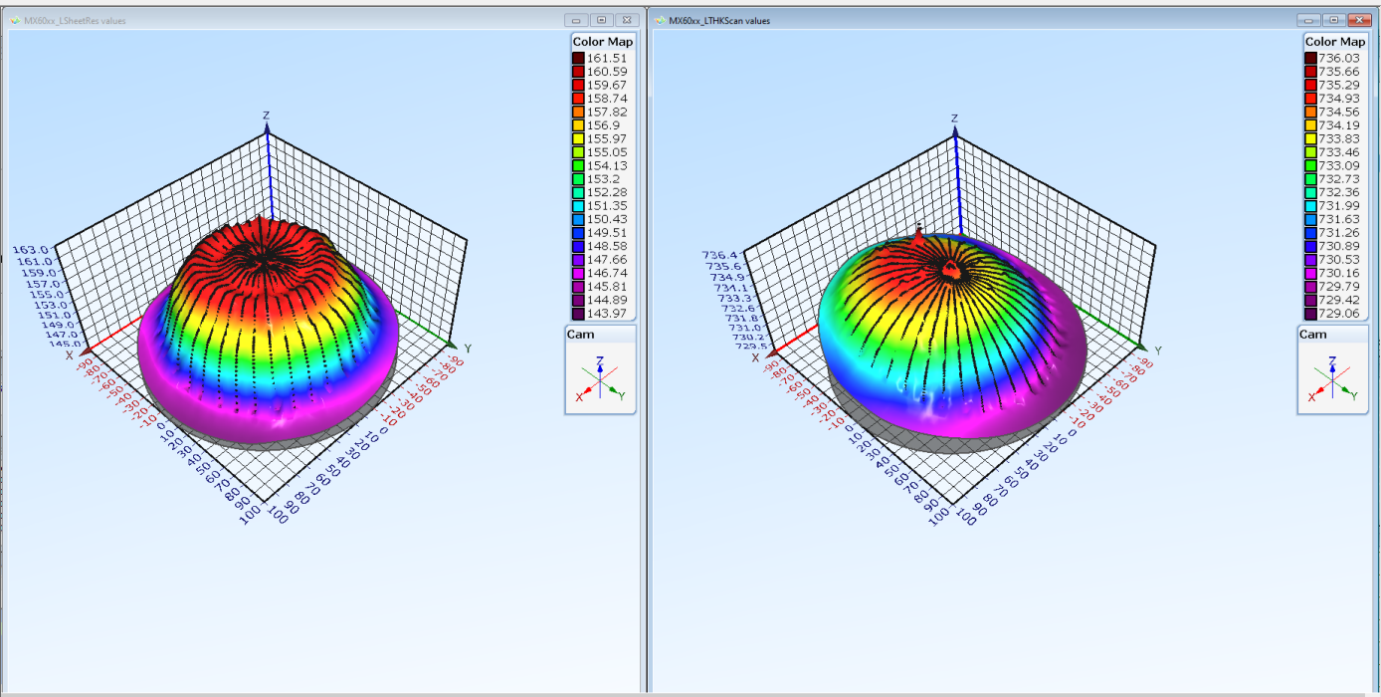Pick the 733.09 green color swatch
The image size is (1381, 697).
[1310, 165]
